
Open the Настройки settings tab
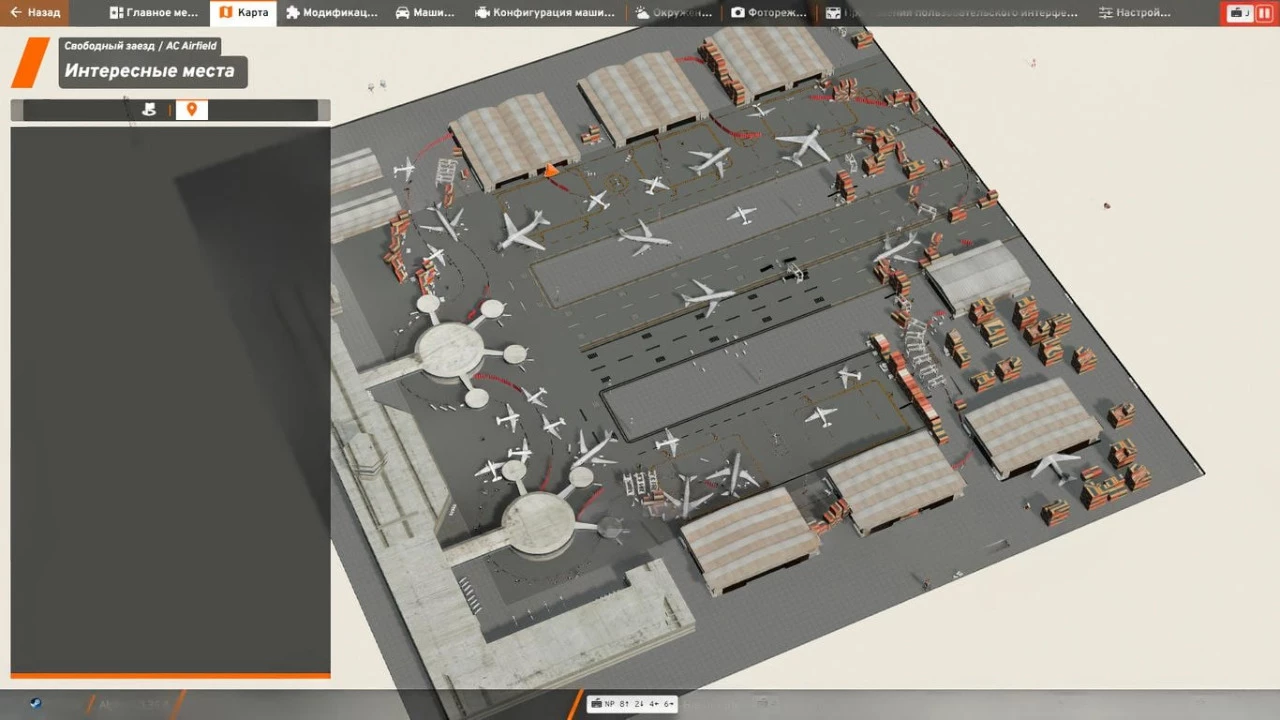pyautogui.click(x=1134, y=13)
